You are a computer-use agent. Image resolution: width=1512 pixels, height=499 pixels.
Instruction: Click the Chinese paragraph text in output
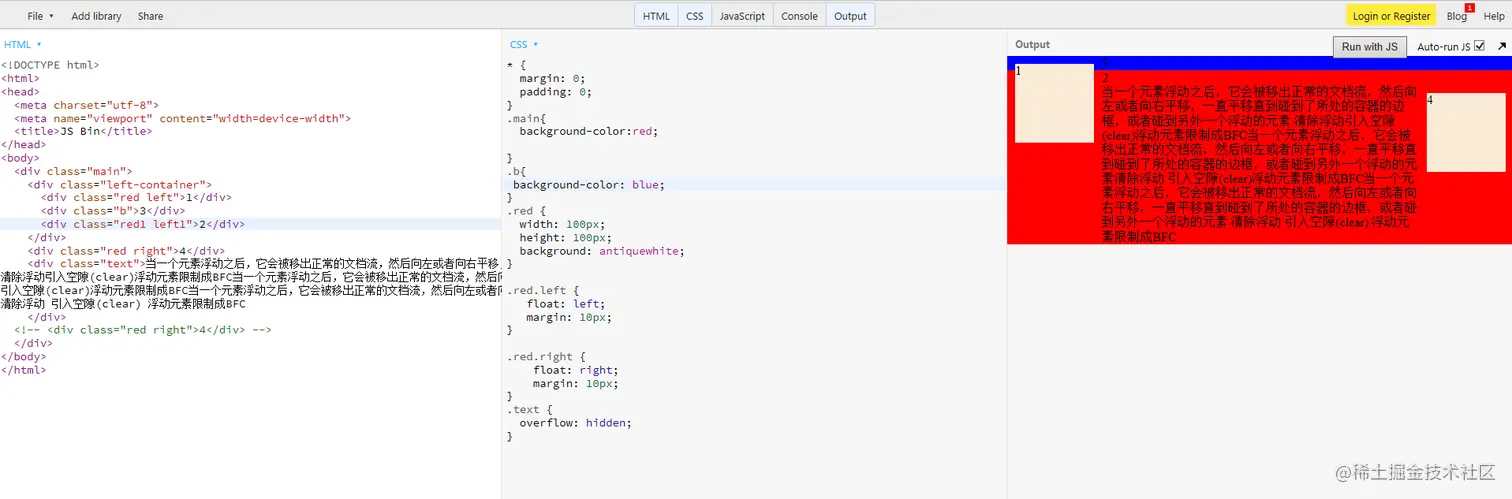pos(1260,164)
